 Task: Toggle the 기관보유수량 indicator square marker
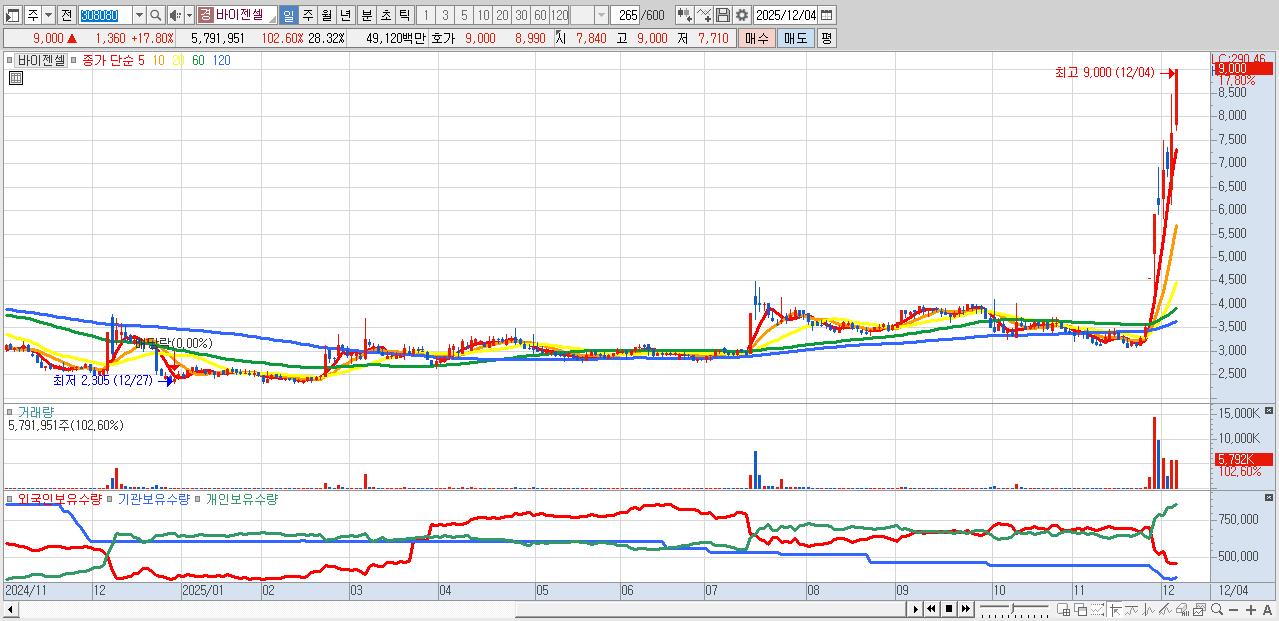pyautogui.click(x=111, y=498)
